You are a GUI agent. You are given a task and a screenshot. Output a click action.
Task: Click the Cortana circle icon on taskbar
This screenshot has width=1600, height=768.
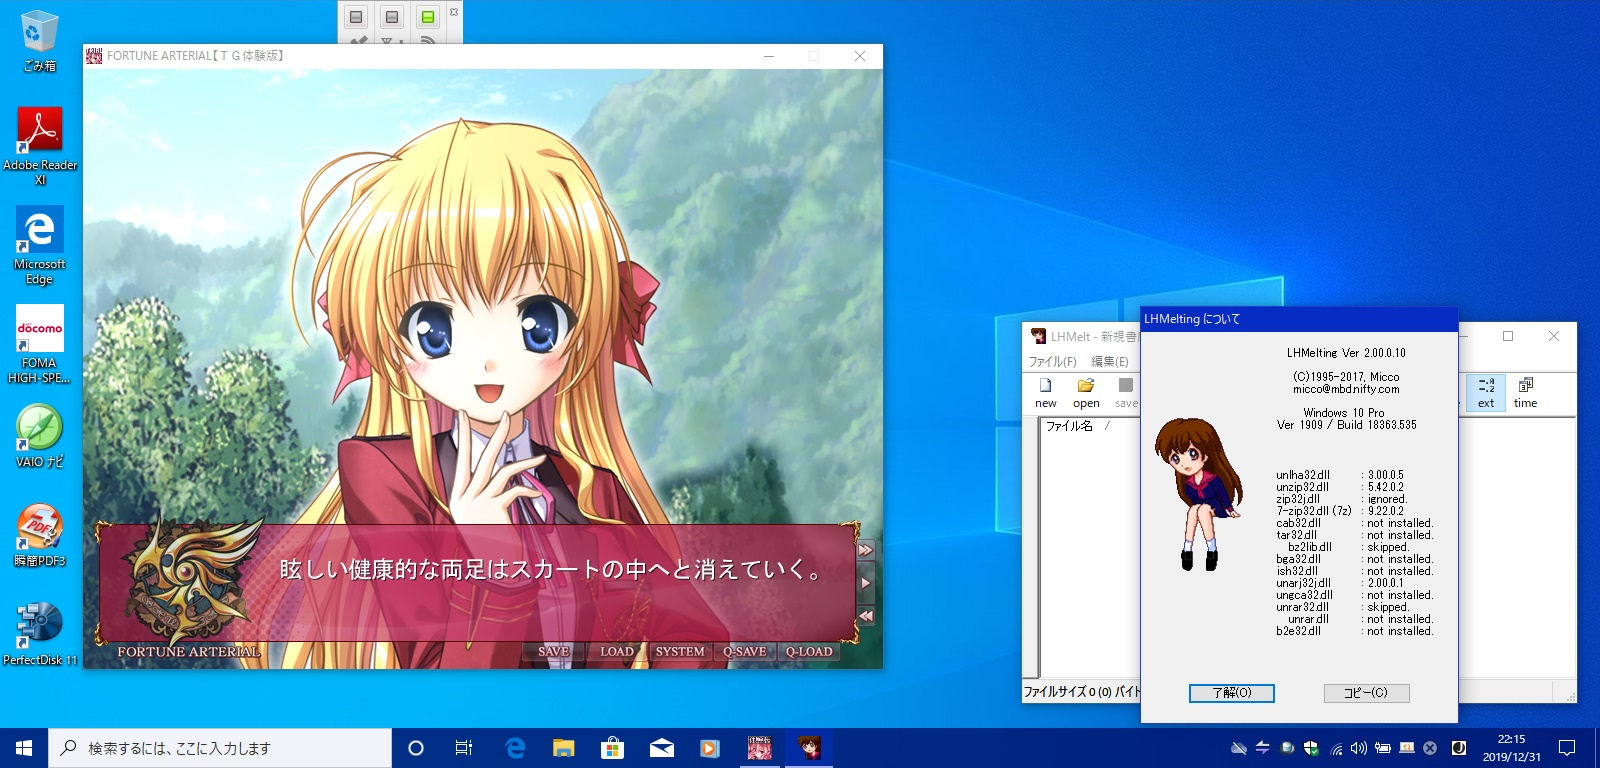coord(416,748)
